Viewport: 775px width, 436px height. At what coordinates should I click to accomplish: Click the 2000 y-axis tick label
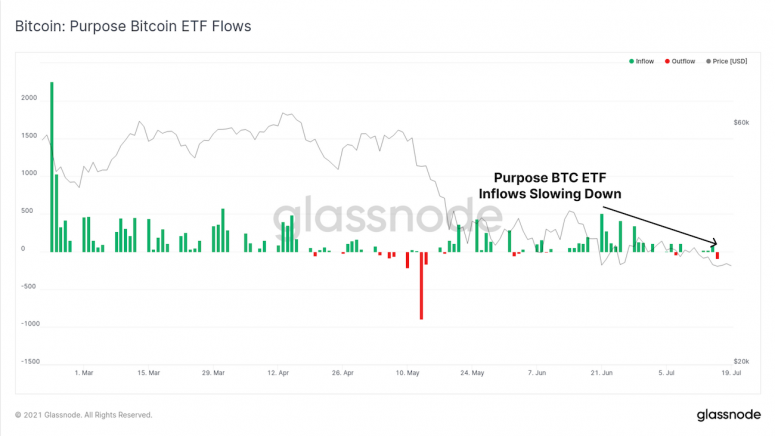[29, 98]
